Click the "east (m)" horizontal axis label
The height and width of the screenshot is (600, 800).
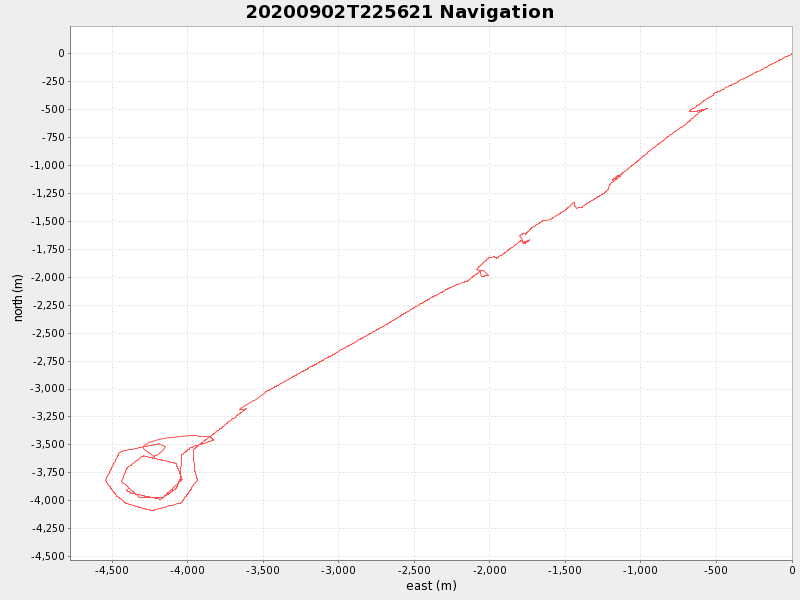pos(431,586)
